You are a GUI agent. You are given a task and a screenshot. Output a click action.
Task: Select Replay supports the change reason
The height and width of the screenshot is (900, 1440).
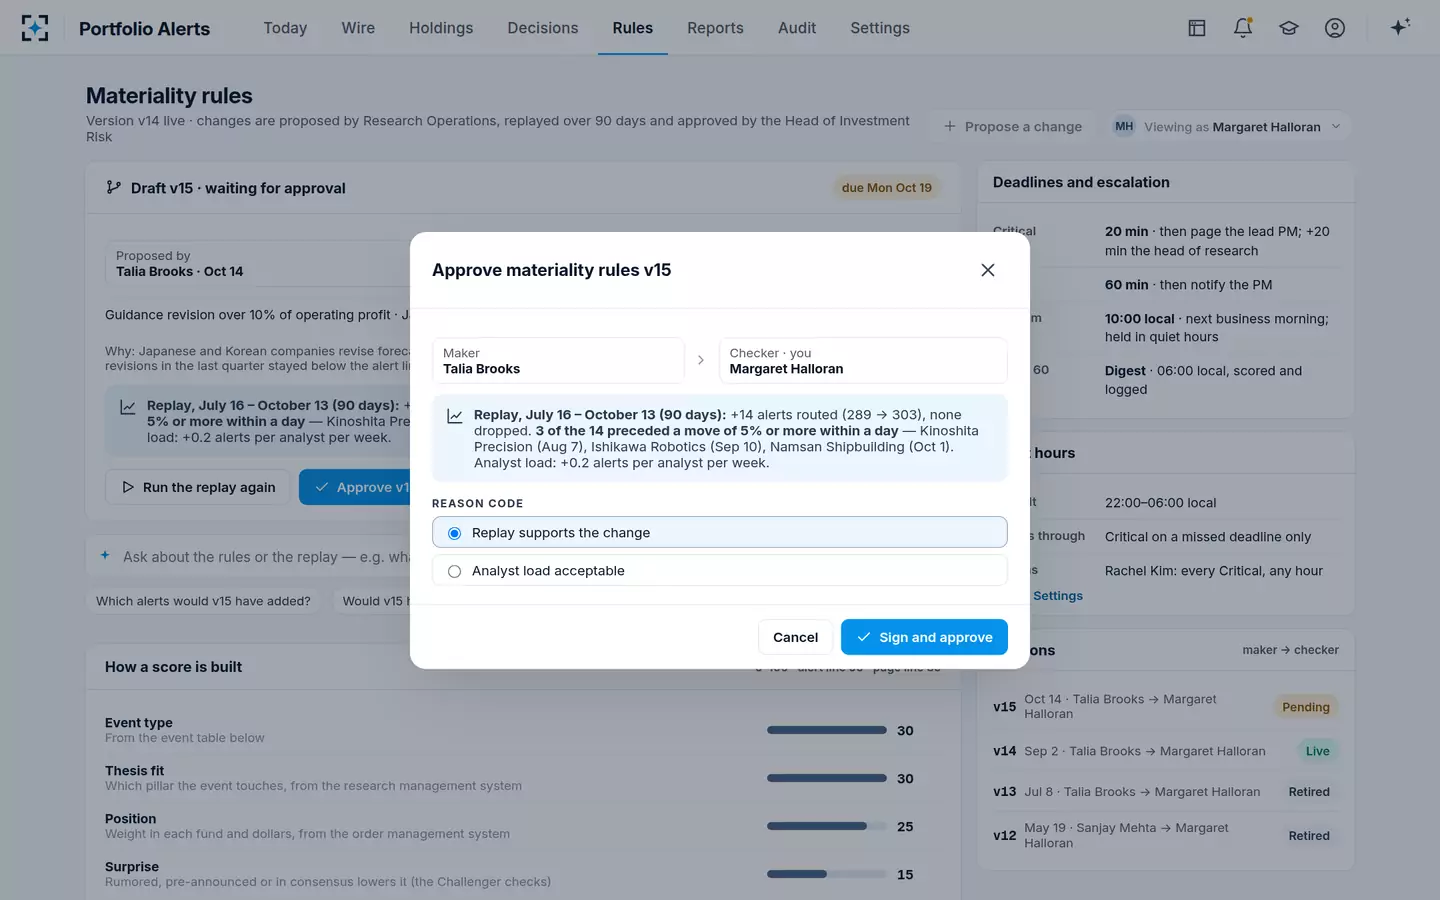(x=719, y=533)
